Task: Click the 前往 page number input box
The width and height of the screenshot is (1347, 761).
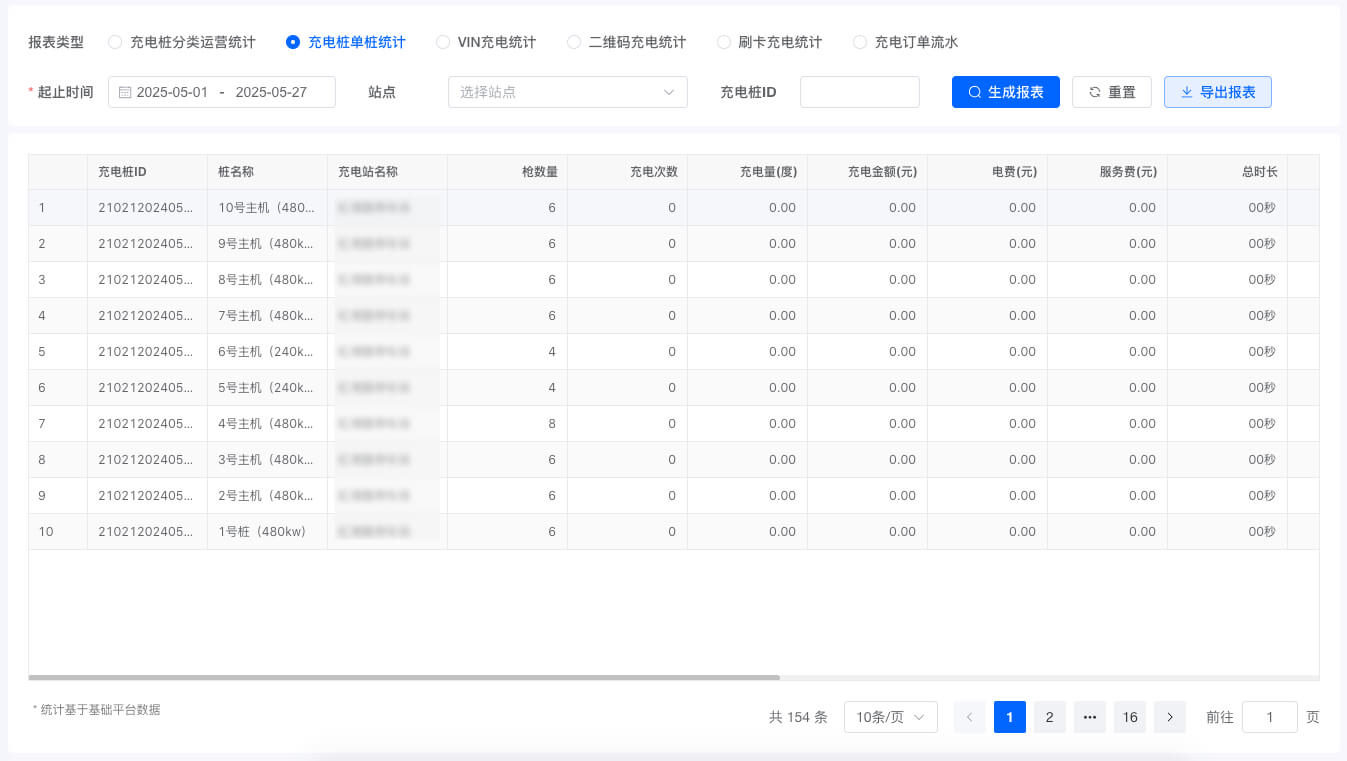Action: point(1269,717)
